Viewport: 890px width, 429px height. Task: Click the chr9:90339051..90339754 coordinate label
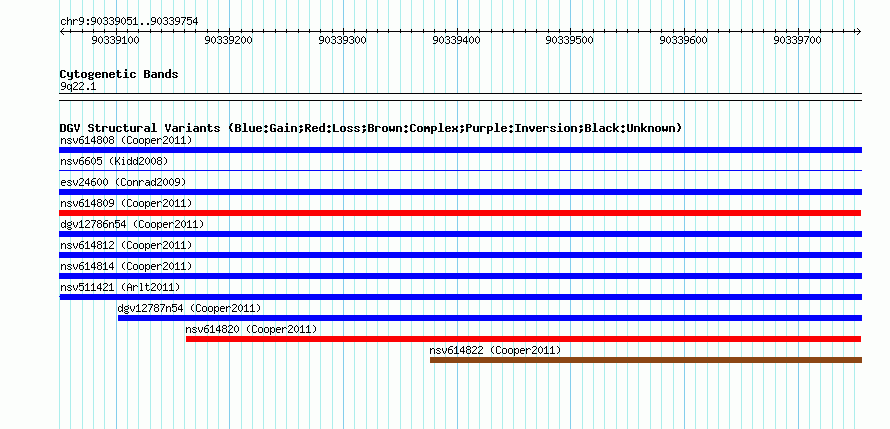(129, 22)
